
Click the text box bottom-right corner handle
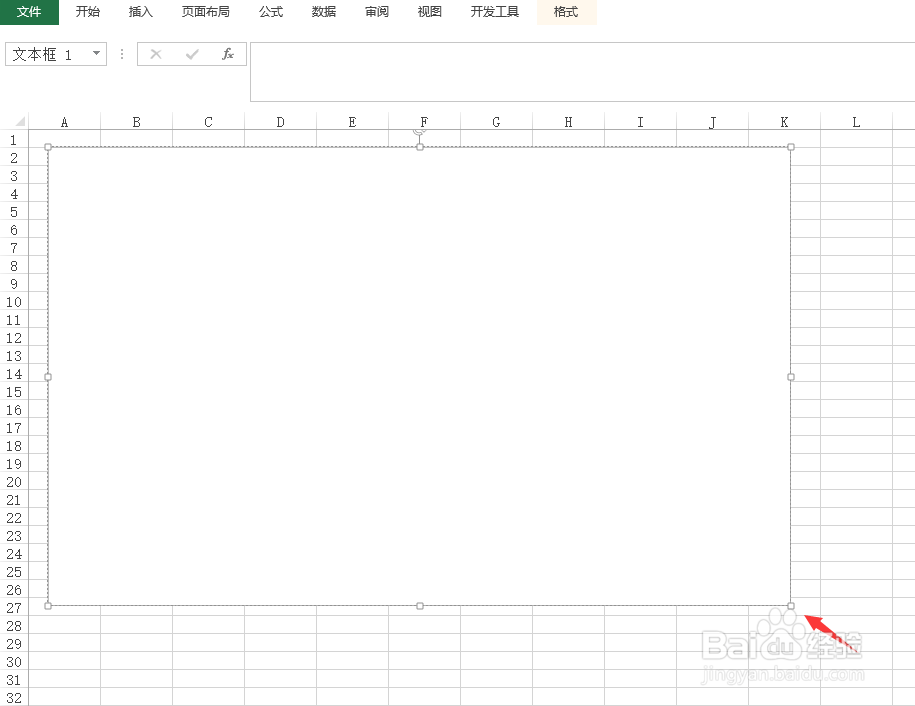point(791,606)
